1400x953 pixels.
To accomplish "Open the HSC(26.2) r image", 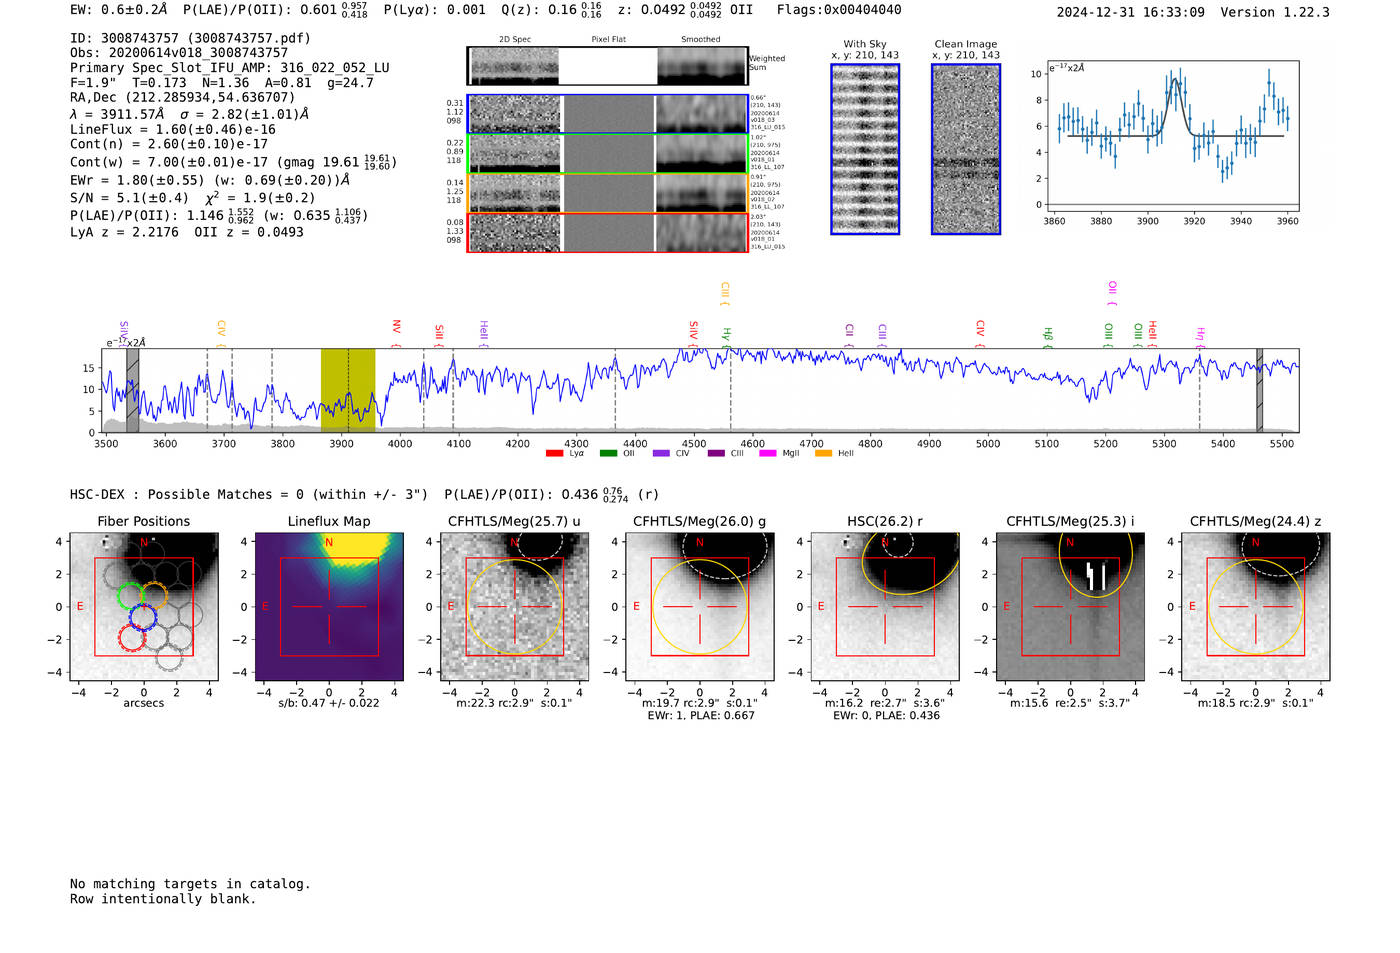I will (x=885, y=606).
